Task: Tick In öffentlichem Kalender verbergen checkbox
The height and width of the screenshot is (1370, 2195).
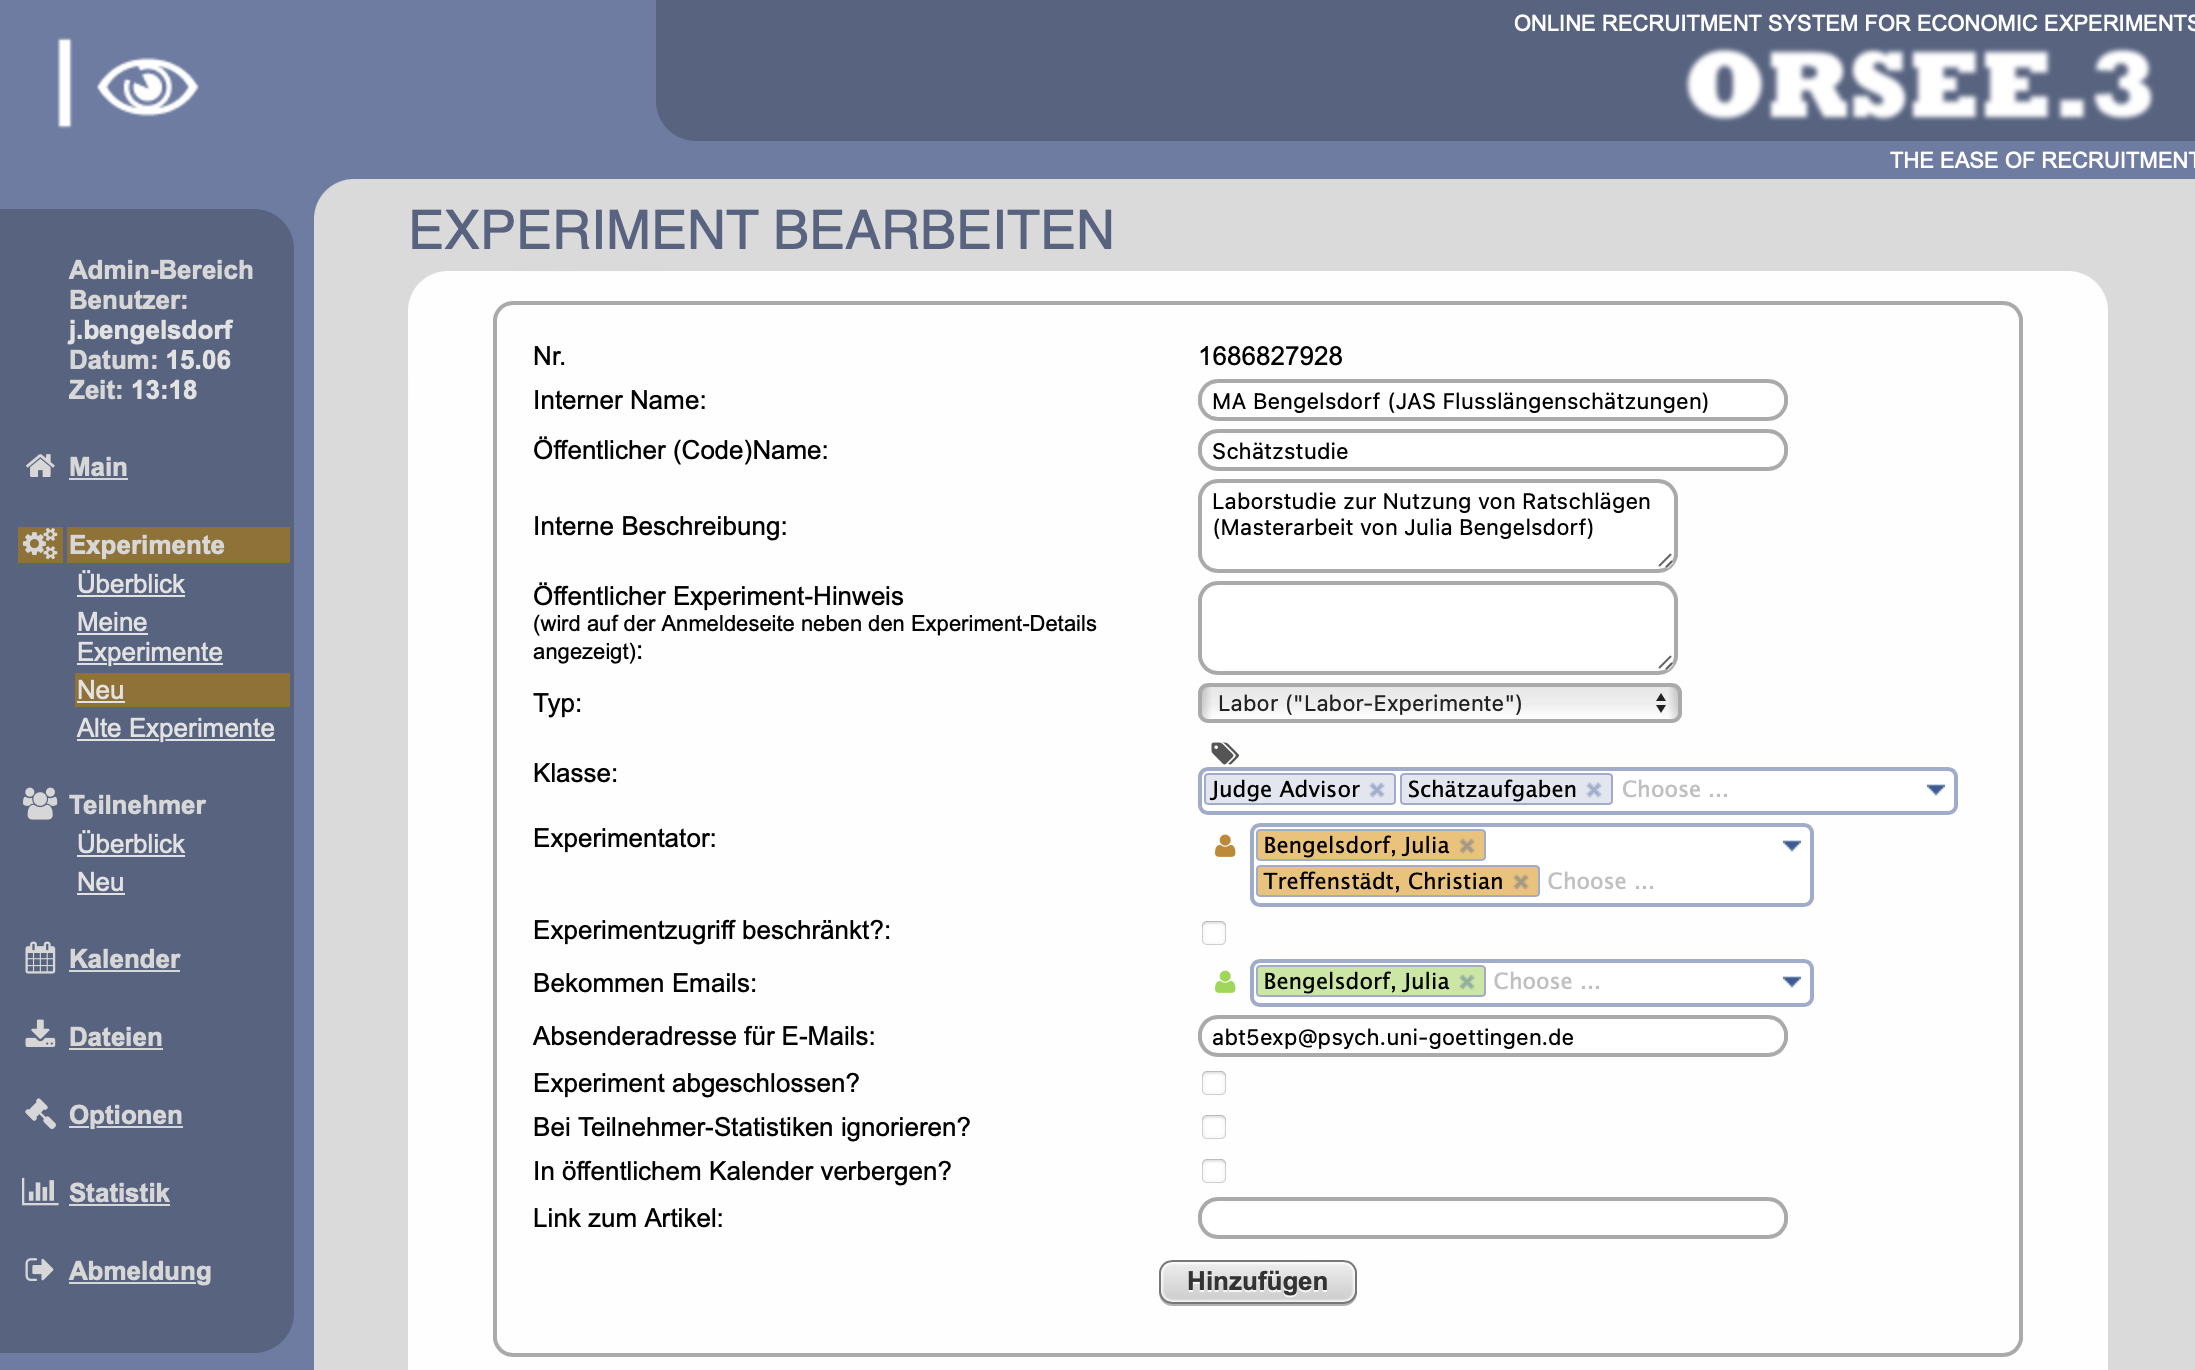Action: (1214, 1171)
